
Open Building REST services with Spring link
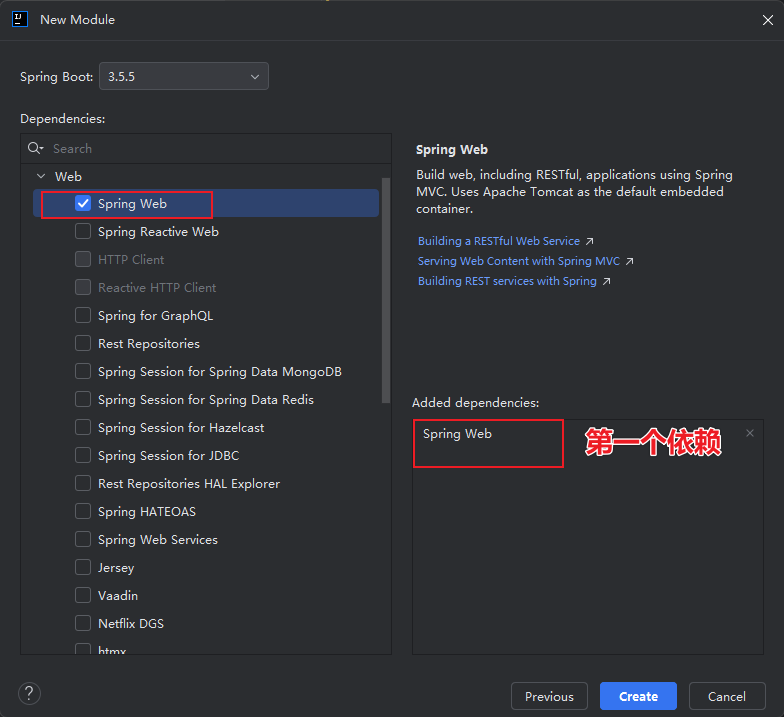point(507,281)
